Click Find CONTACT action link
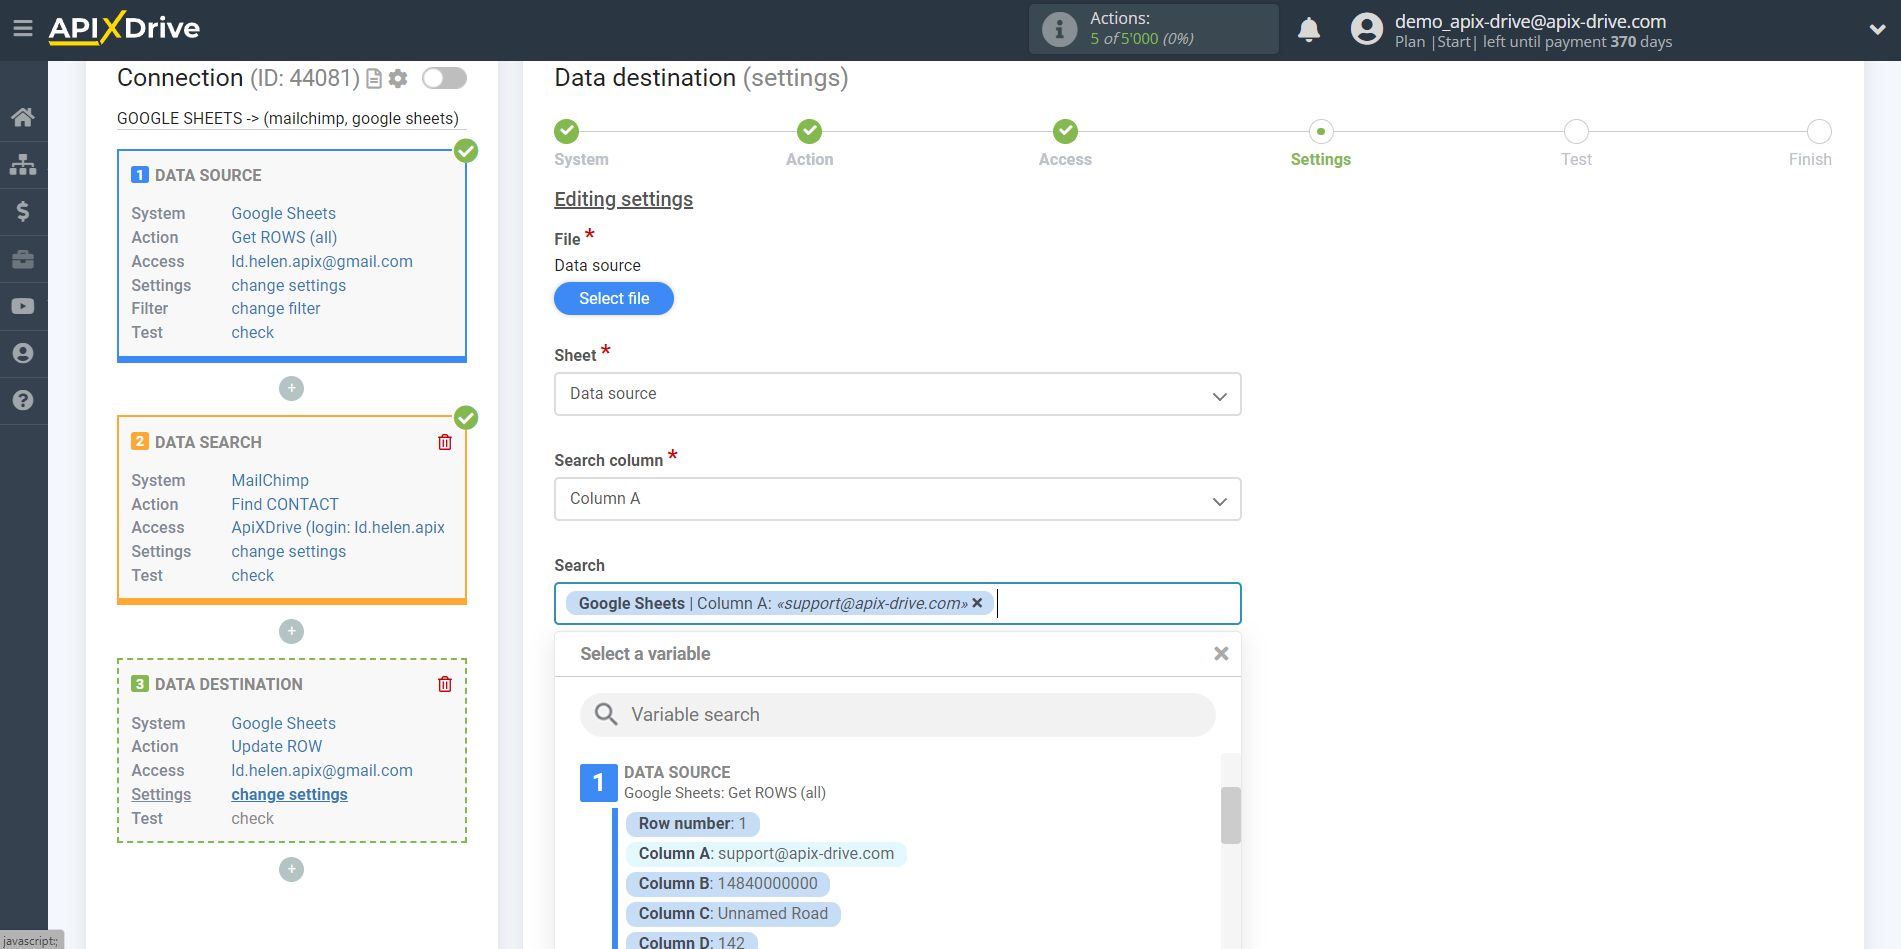This screenshot has width=1901, height=949. pyautogui.click(x=285, y=504)
